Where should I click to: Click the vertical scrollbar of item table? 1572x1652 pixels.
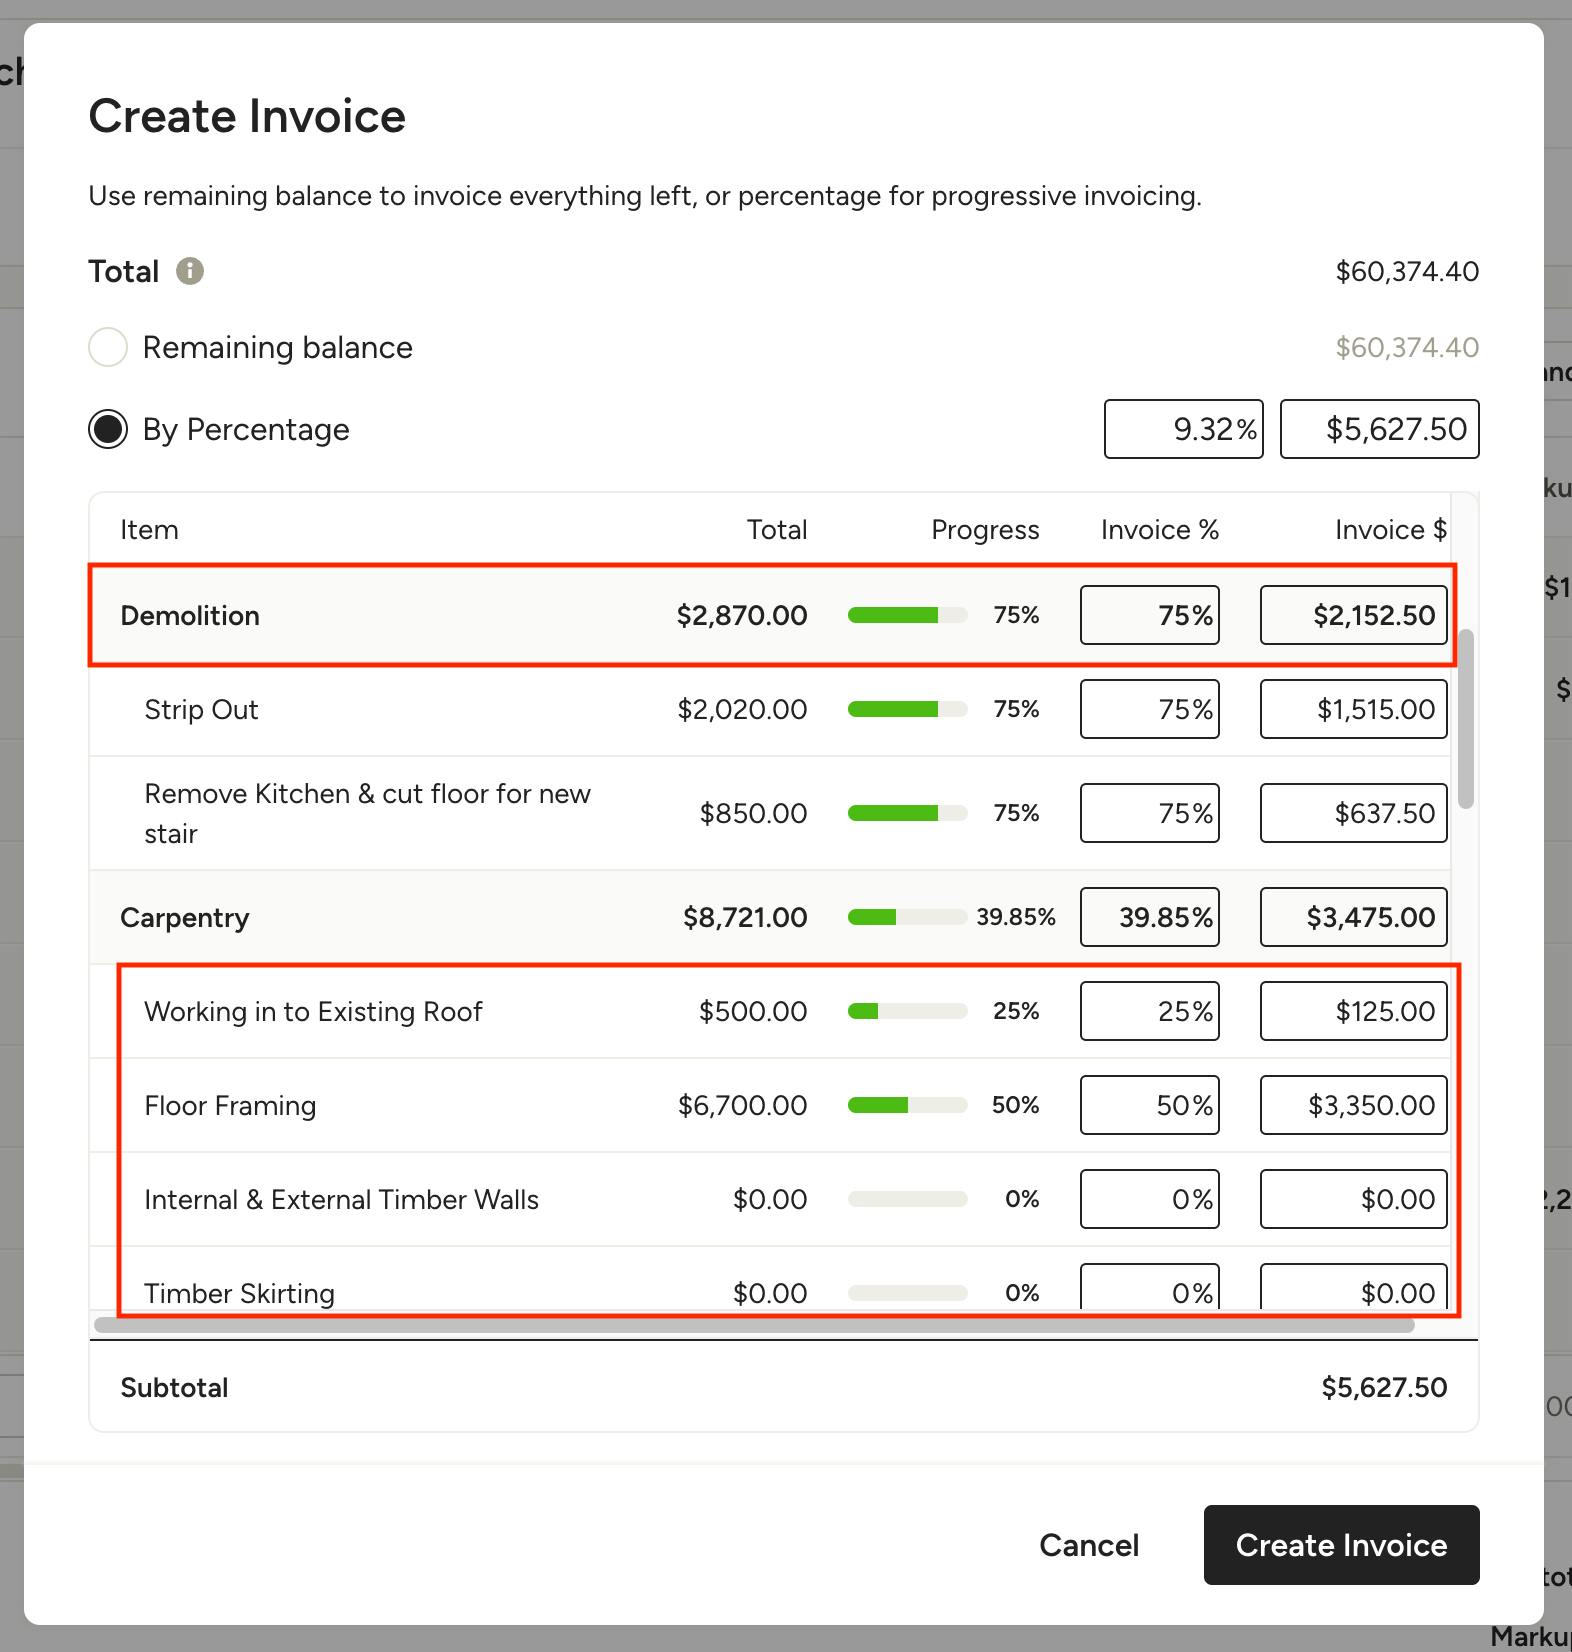tap(1466, 718)
